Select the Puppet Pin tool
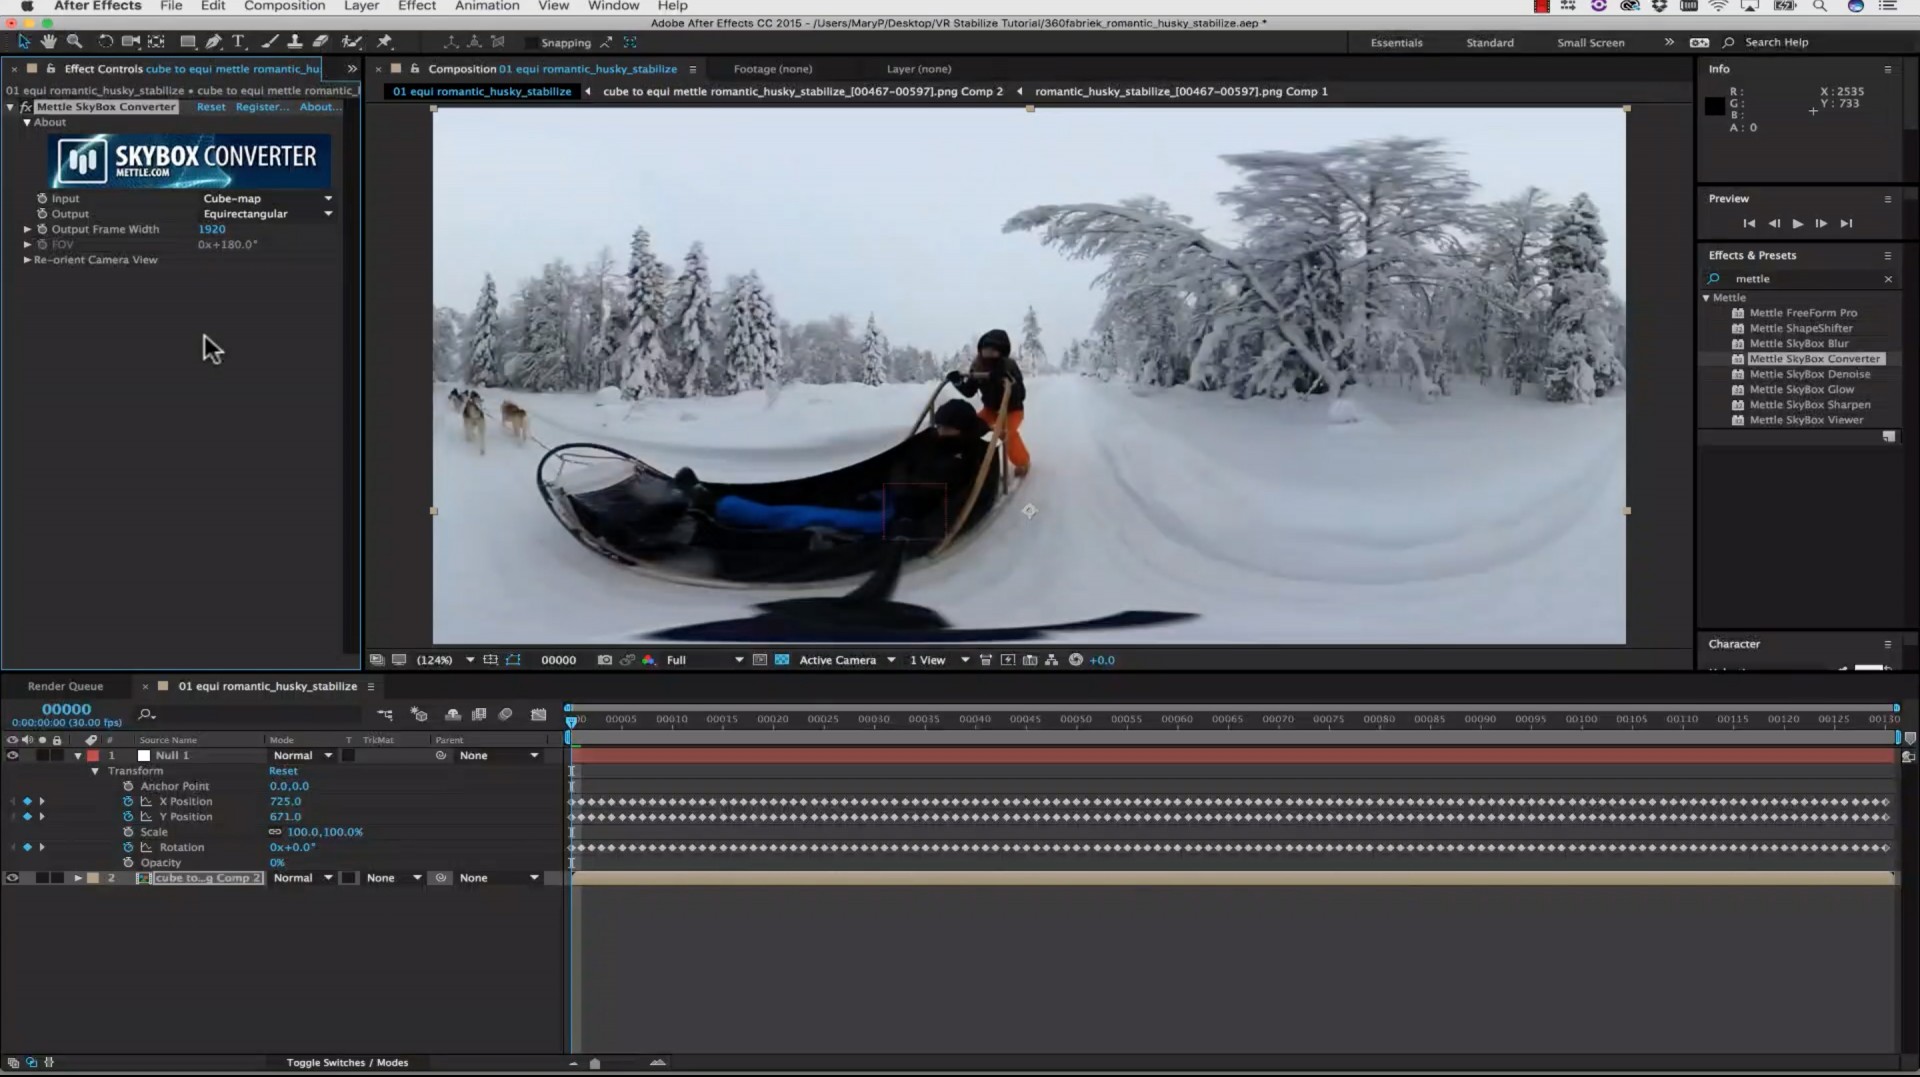 (386, 42)
